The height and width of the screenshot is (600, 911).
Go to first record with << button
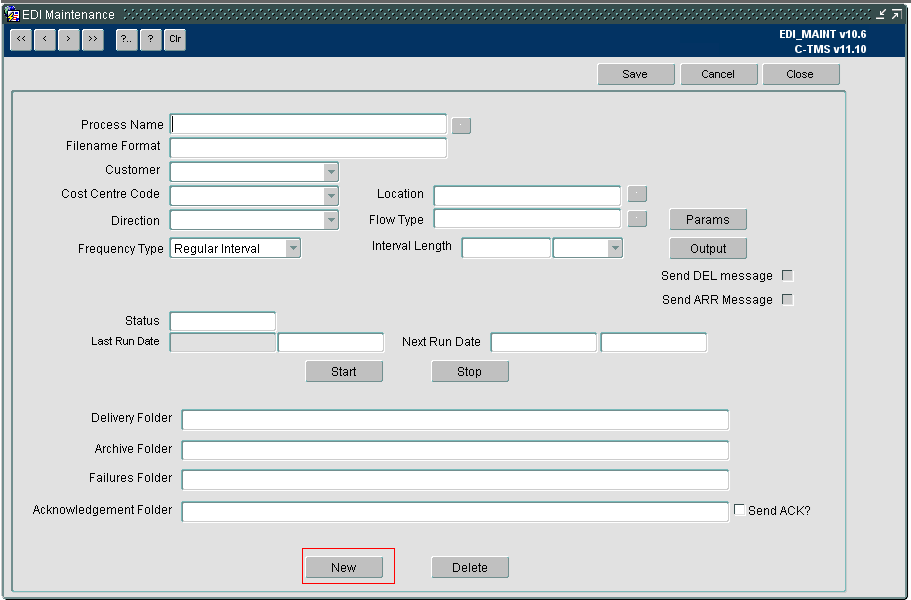(21, 39)
